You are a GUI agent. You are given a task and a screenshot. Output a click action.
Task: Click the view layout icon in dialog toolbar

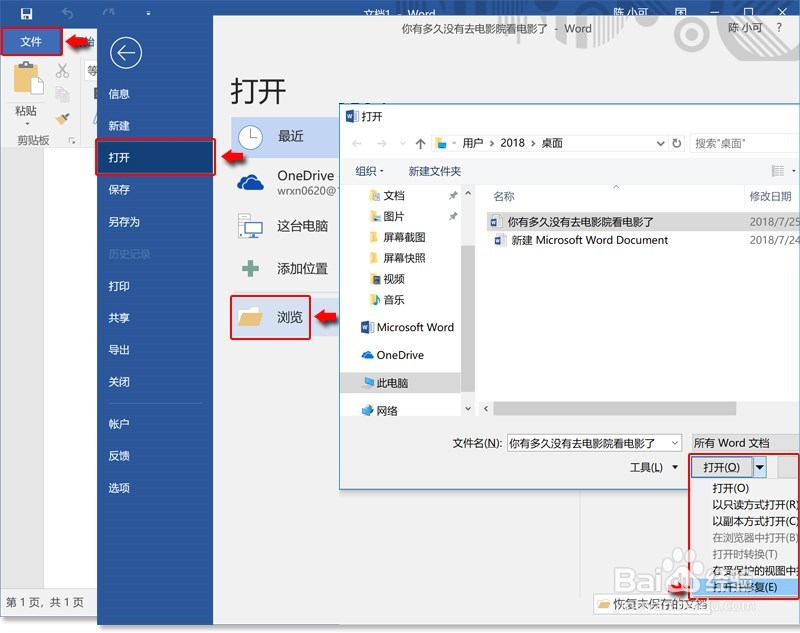pyautogui.click(x=778, y=171)
